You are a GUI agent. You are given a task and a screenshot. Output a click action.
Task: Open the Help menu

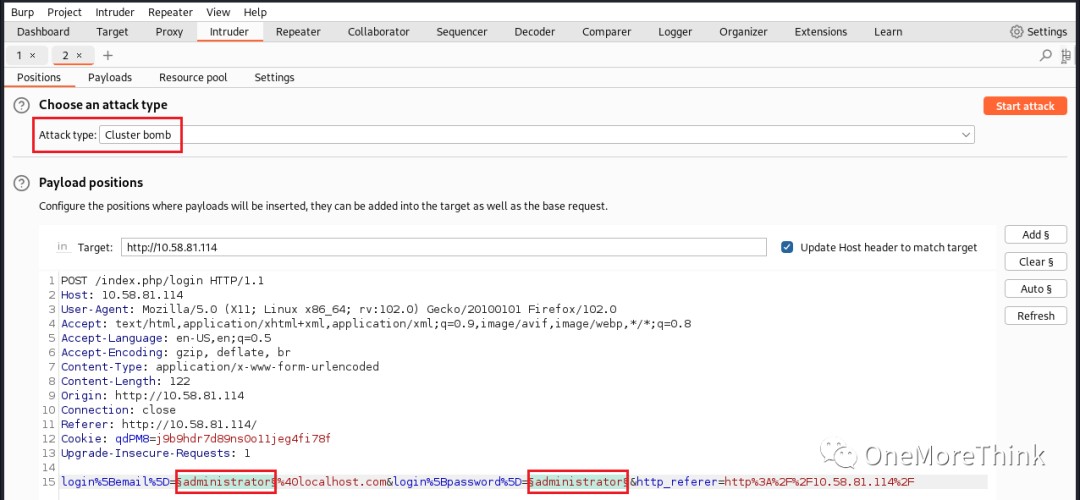click(x=255, y=12)
